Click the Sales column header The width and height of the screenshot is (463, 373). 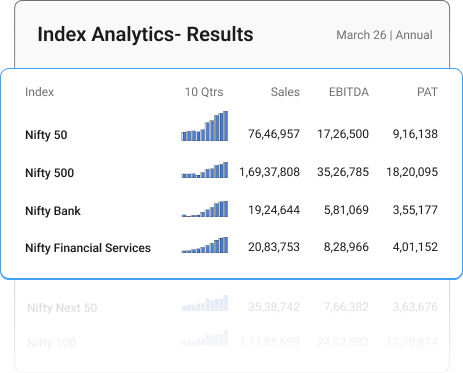285,92
